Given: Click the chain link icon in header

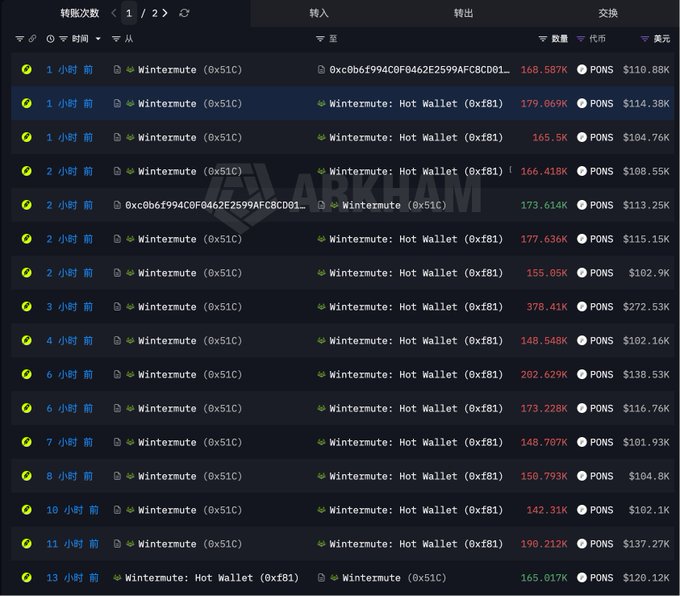Looking at the screenshot, I should [33, 39].
